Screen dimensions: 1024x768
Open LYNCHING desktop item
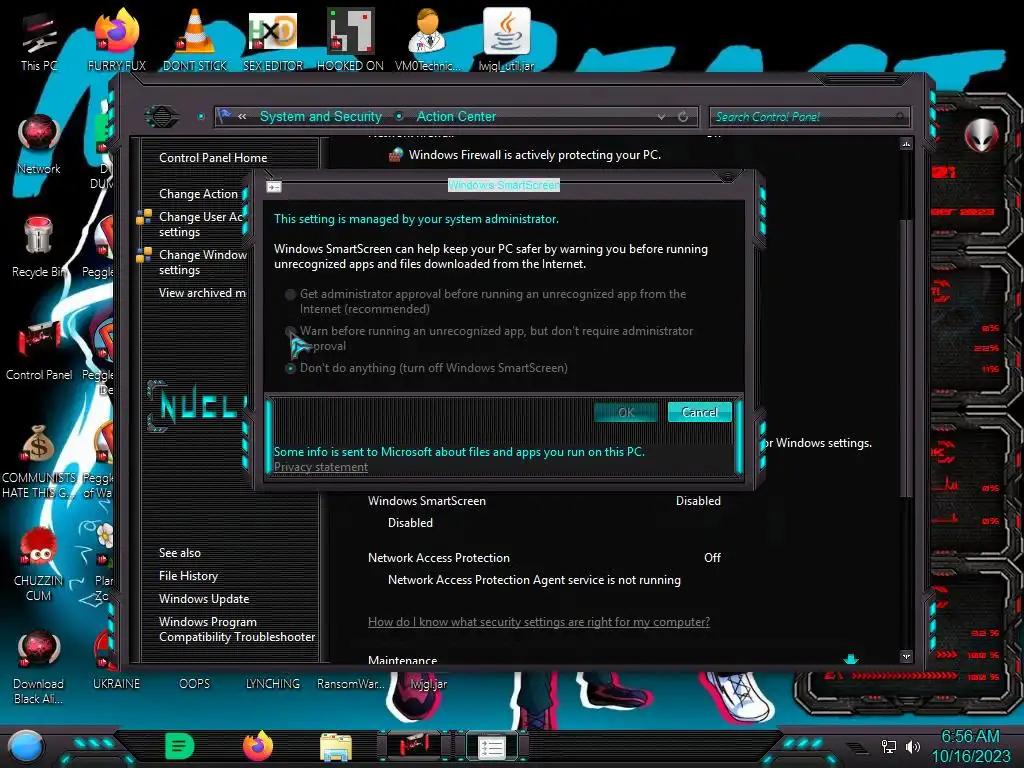point(272,684)
